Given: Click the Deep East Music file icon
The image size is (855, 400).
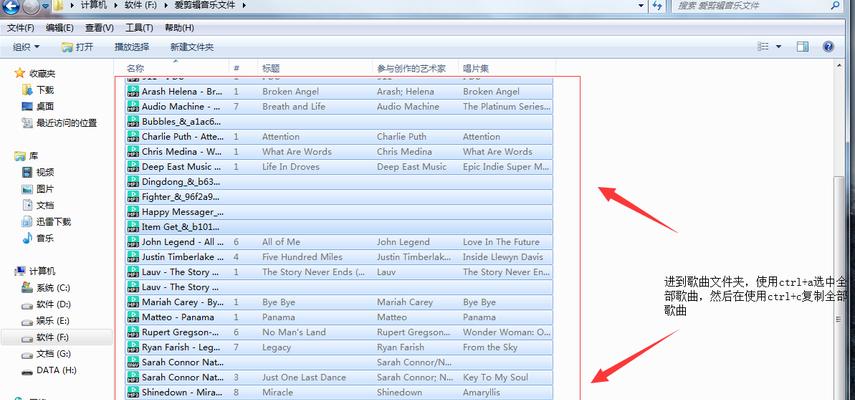Looking at the screenshot, I should pyautogui.click(x=133, y=167).
